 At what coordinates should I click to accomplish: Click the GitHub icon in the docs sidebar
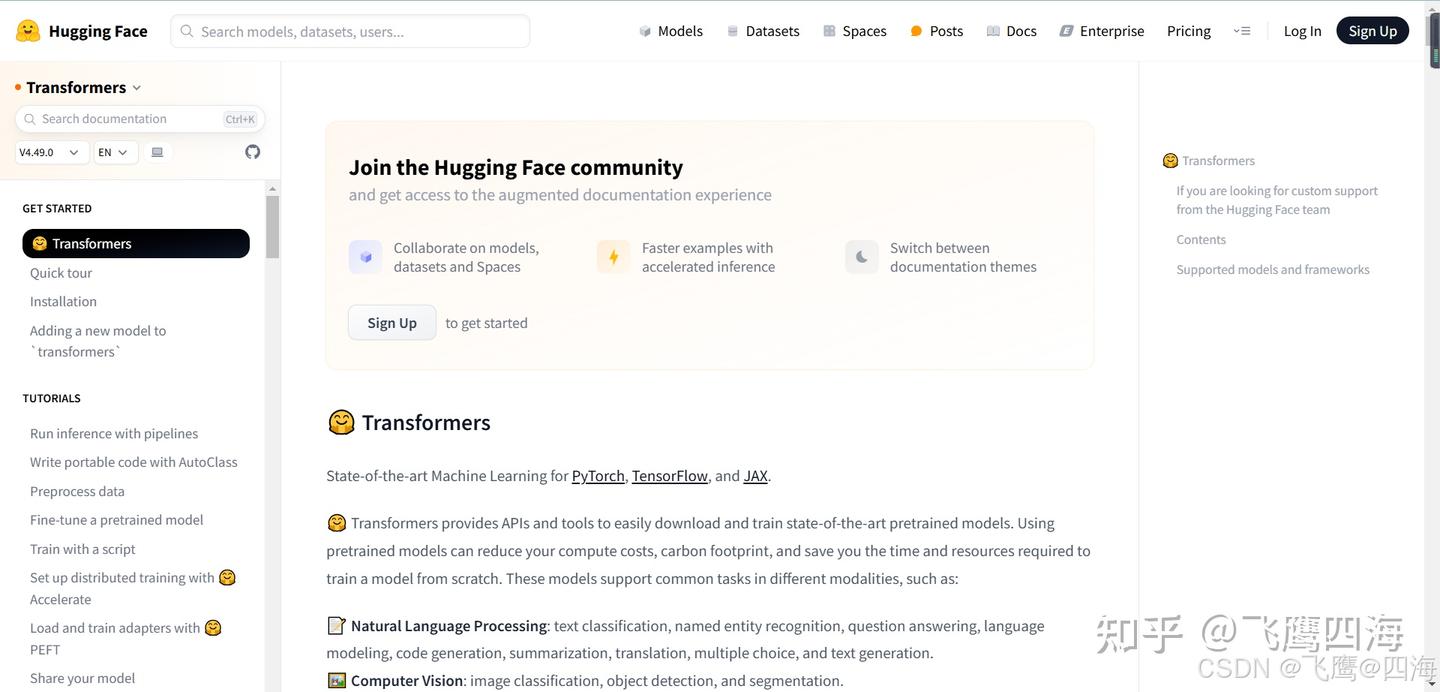(x=252, y=151)
